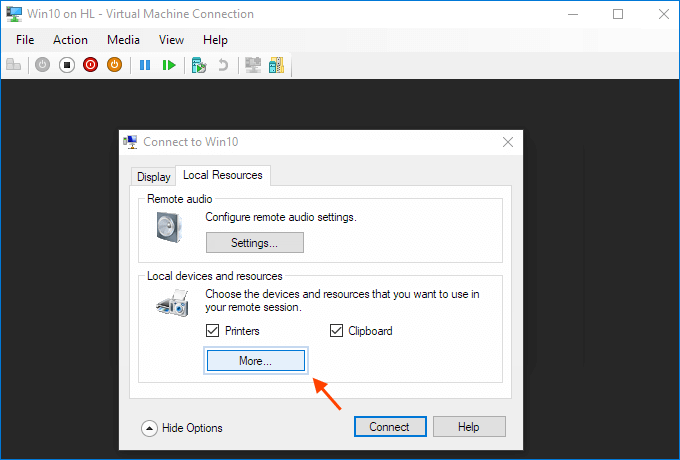This screenshot has height=460, width=680.
Task: Click the printer and camera devices icon
Action: [173, 303]
